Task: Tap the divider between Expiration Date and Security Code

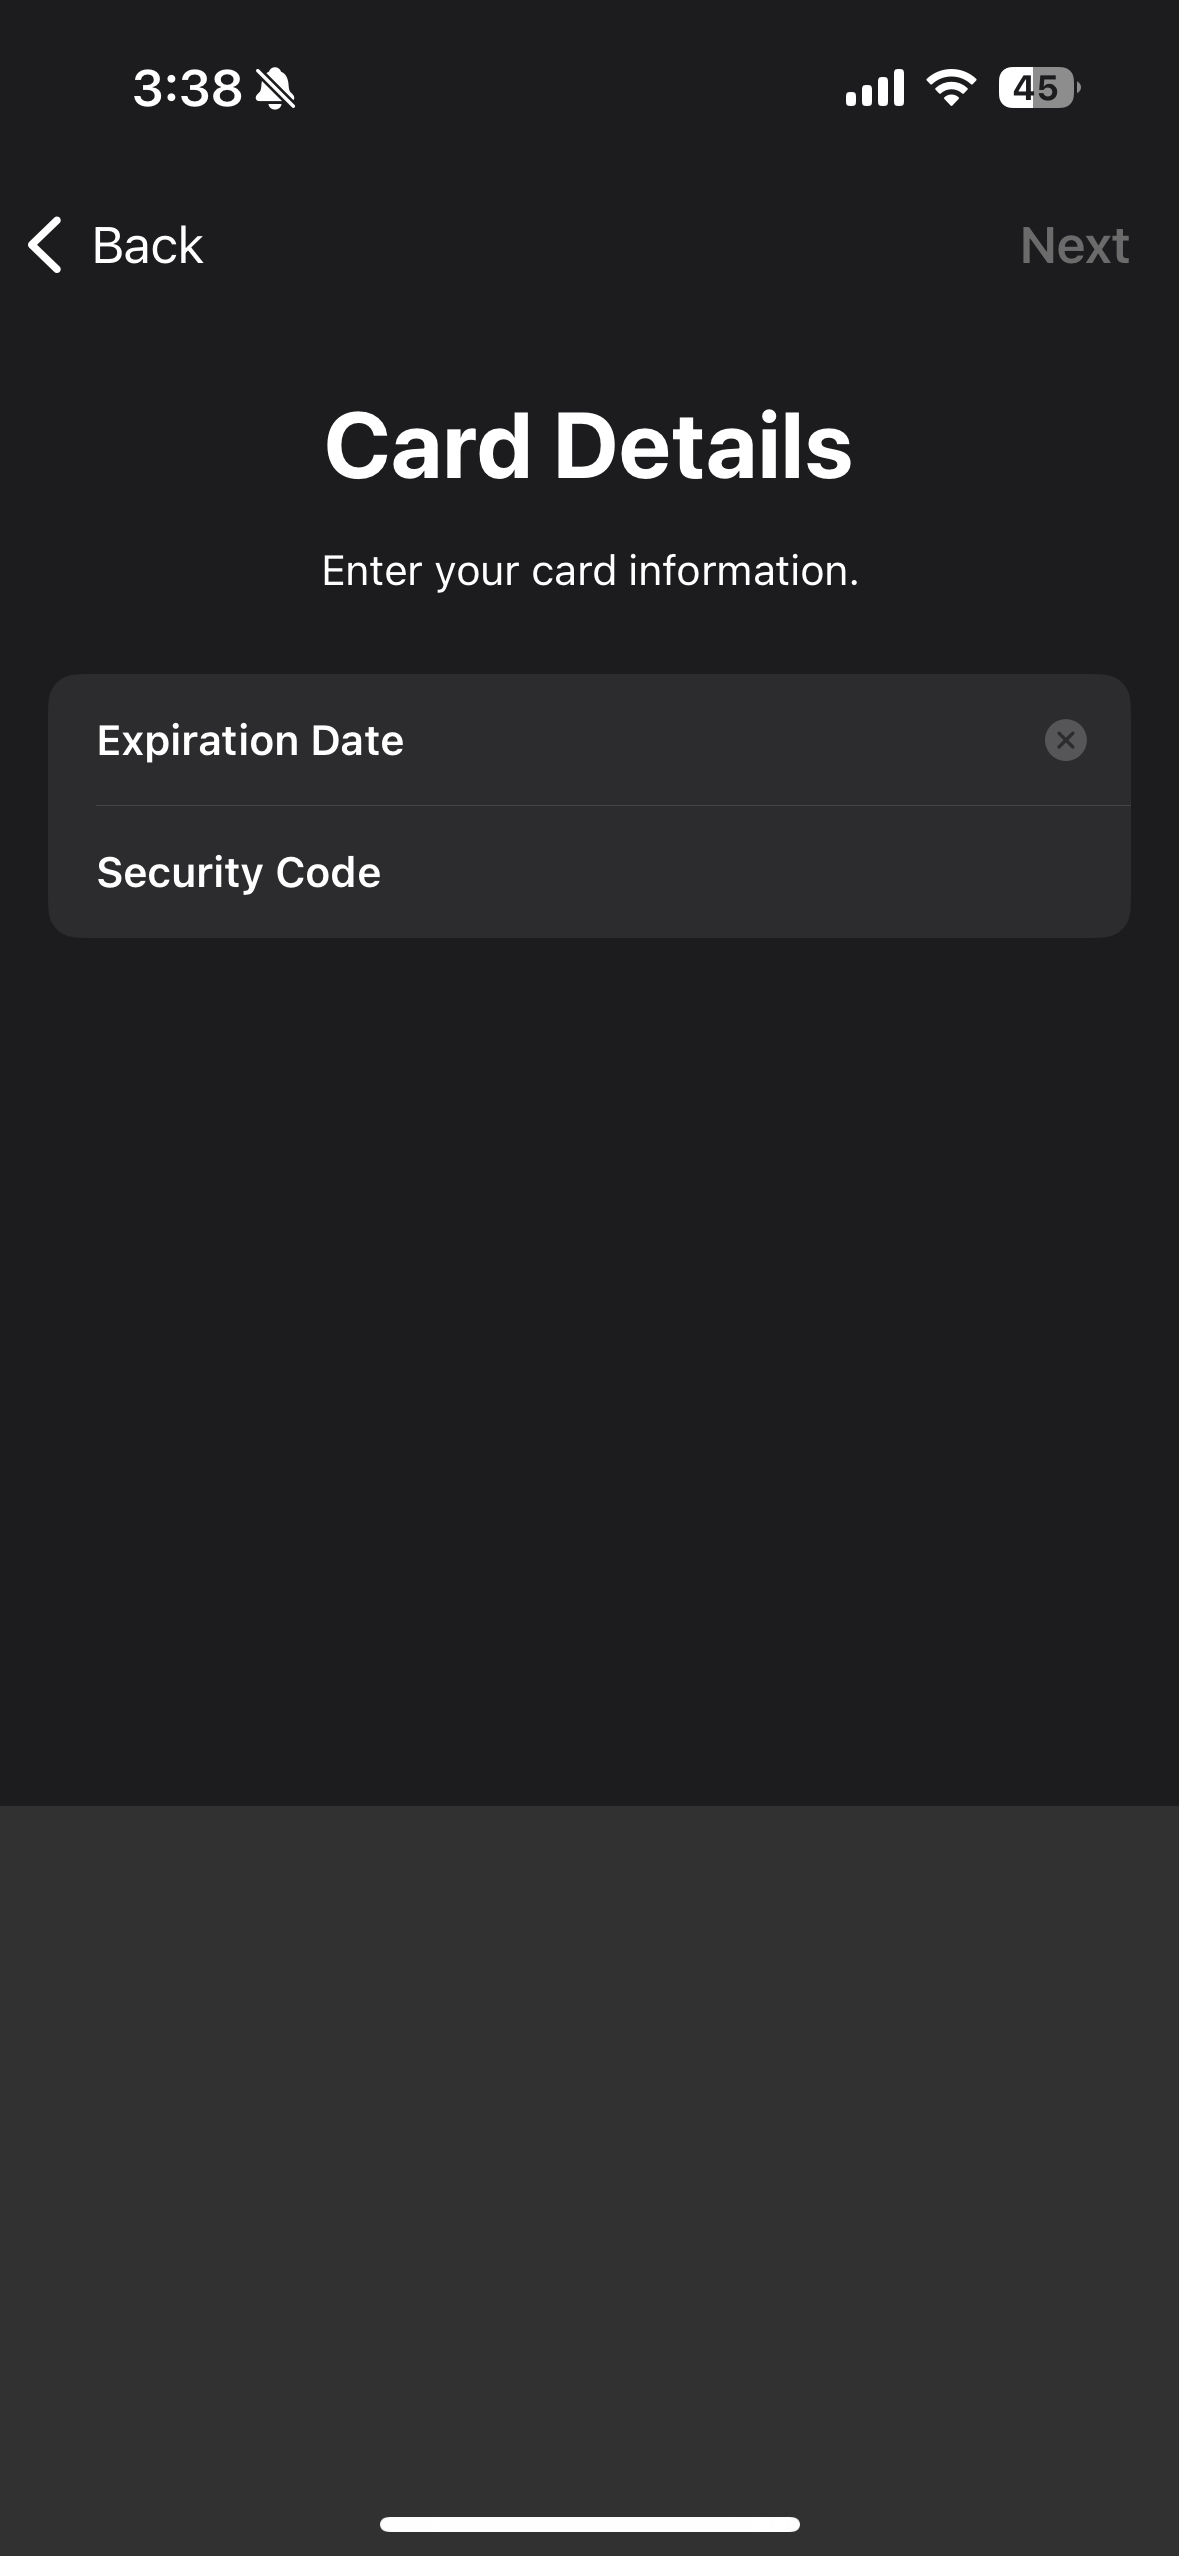Action: click(x=613, y=806)
